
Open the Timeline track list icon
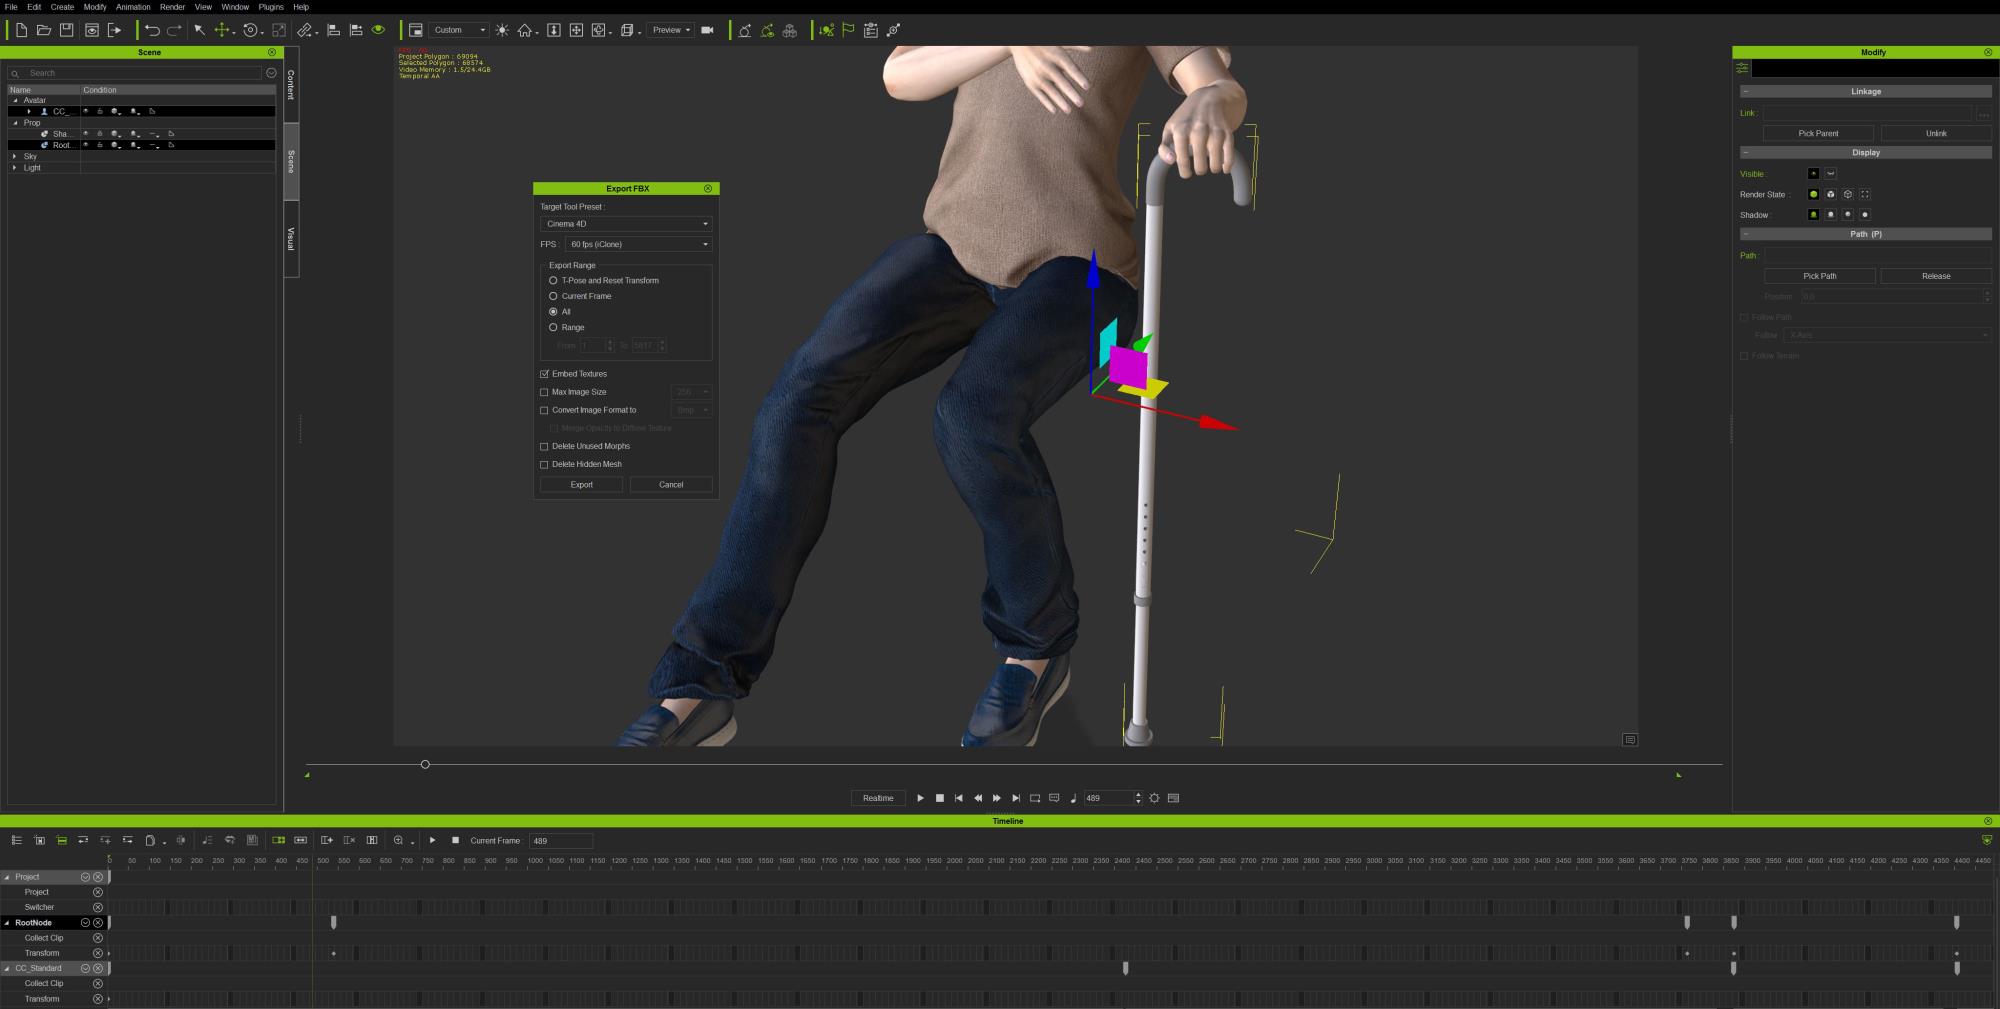[16, 840]
